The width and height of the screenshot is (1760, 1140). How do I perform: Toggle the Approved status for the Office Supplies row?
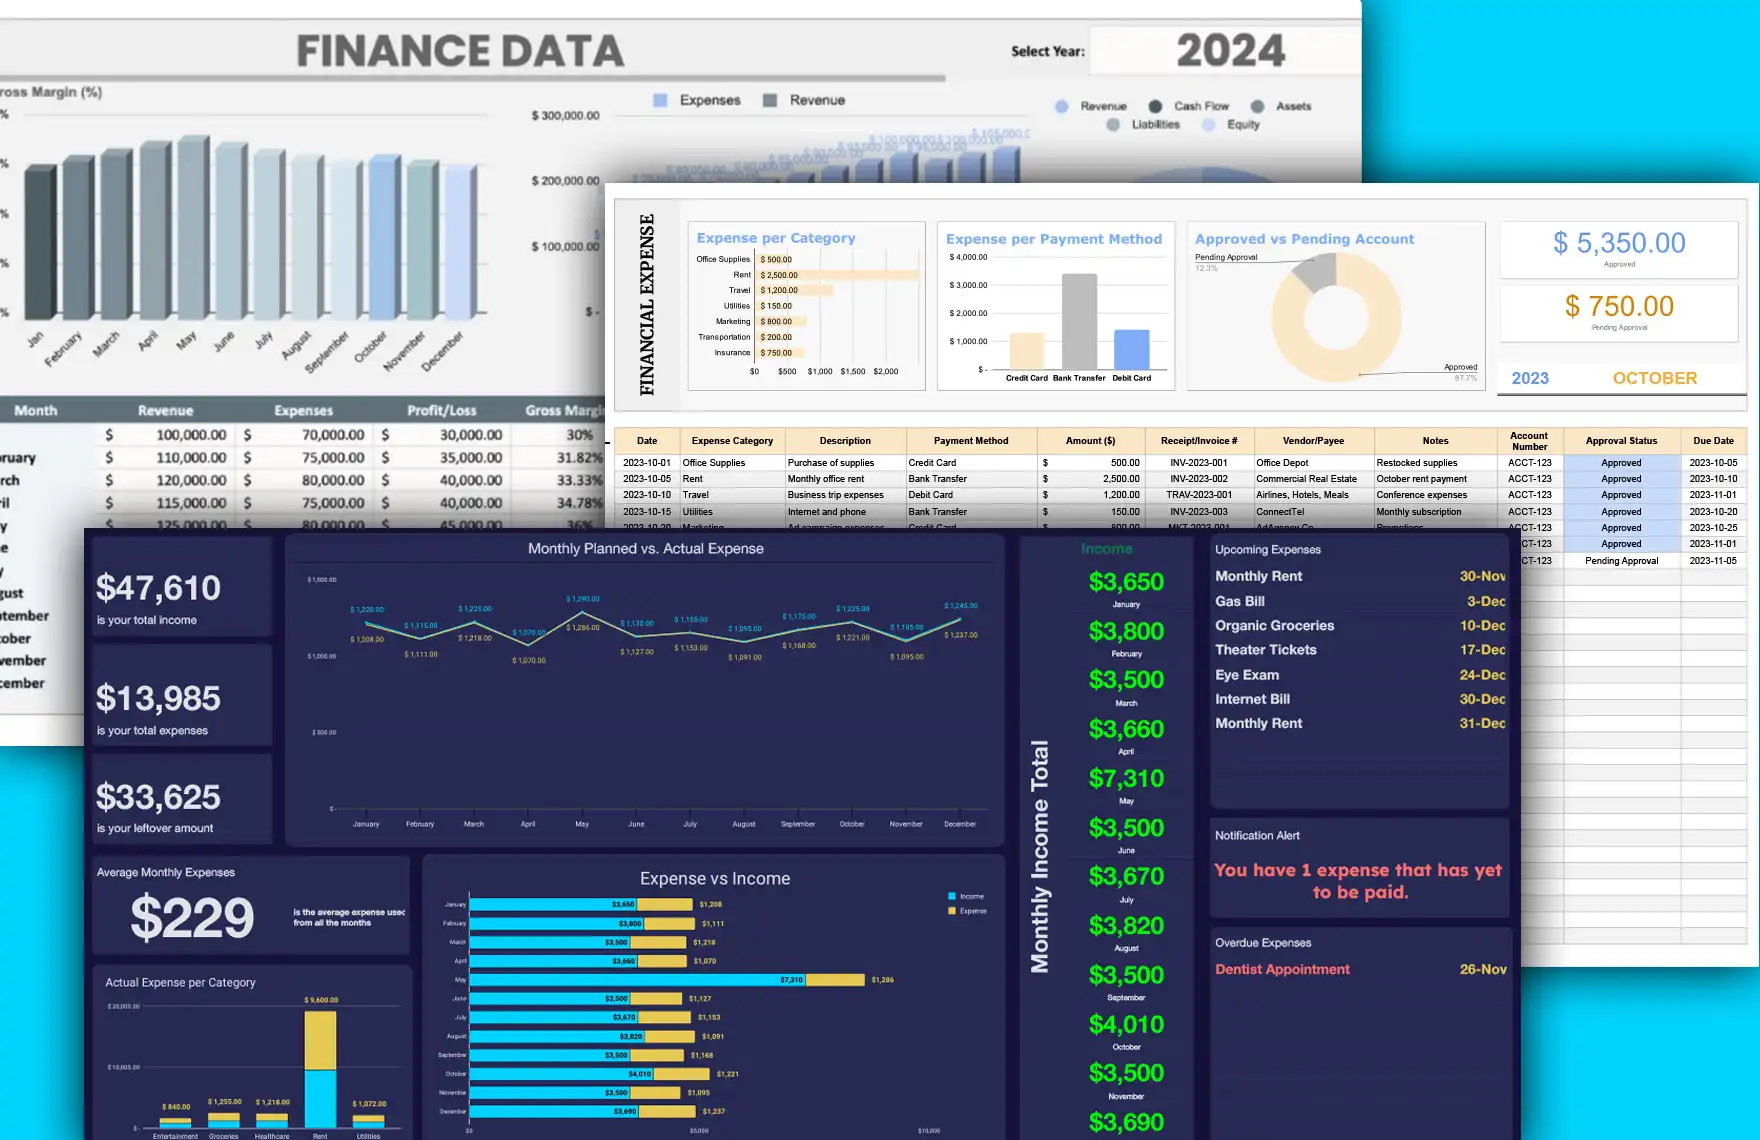pos(1620,462)
